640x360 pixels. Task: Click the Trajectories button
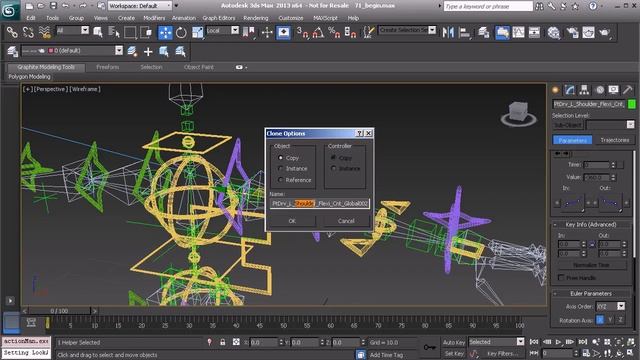click(x=614, y=140)
